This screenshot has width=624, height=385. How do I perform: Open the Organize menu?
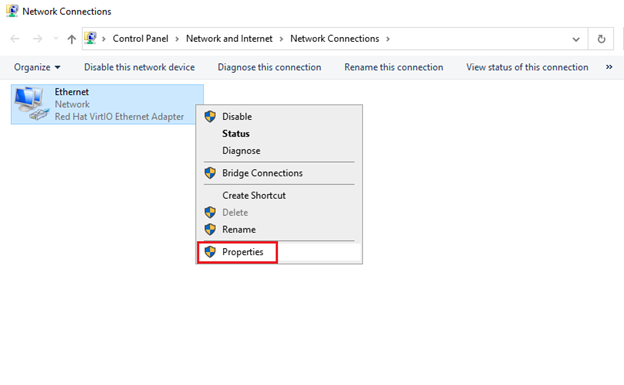[37, 67]
